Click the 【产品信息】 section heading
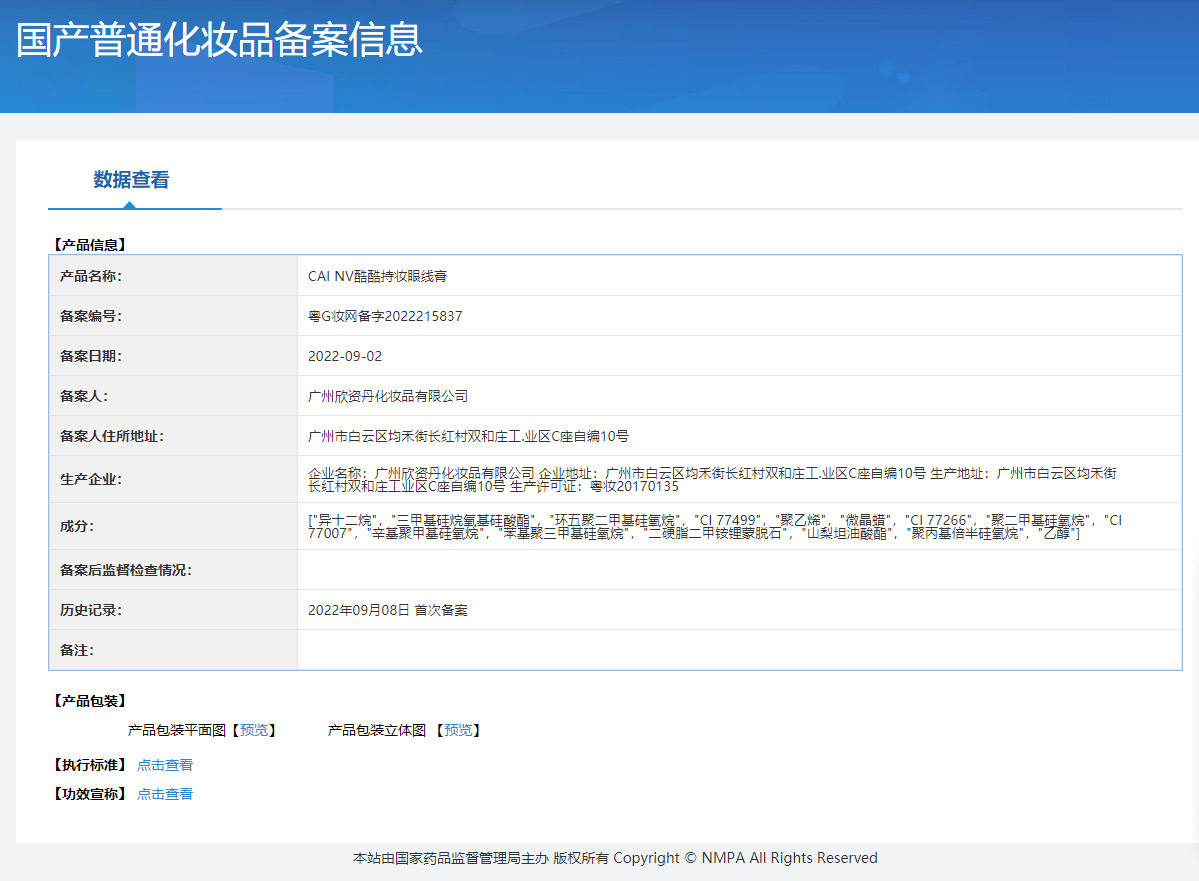Screen dimensions: 1199x881 pyautogui.click(x=89, y=245)
